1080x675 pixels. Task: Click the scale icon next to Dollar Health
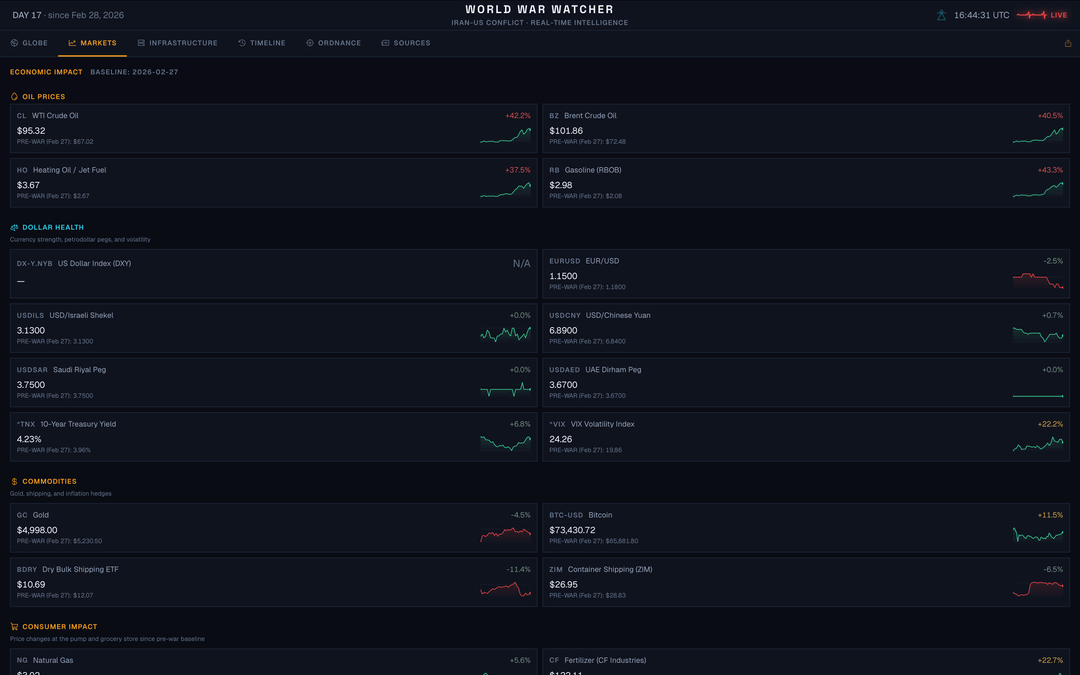[14, 228]
